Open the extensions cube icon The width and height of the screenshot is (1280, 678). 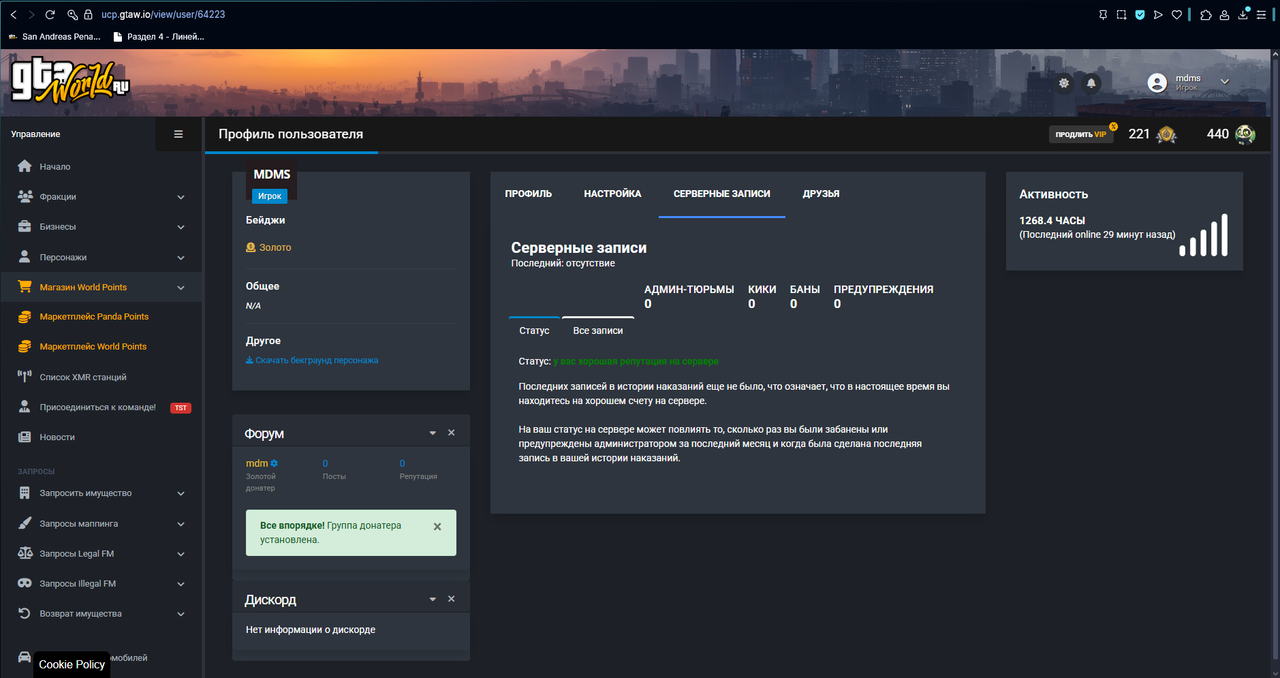point(1206,15)
